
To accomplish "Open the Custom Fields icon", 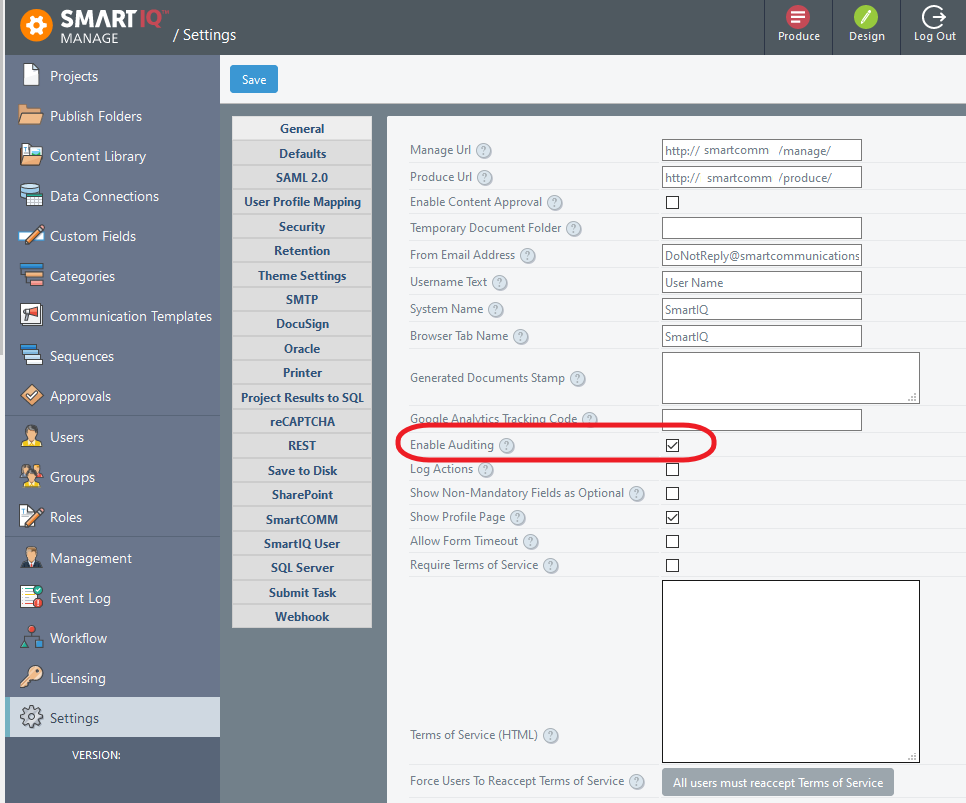I will 31,235.
